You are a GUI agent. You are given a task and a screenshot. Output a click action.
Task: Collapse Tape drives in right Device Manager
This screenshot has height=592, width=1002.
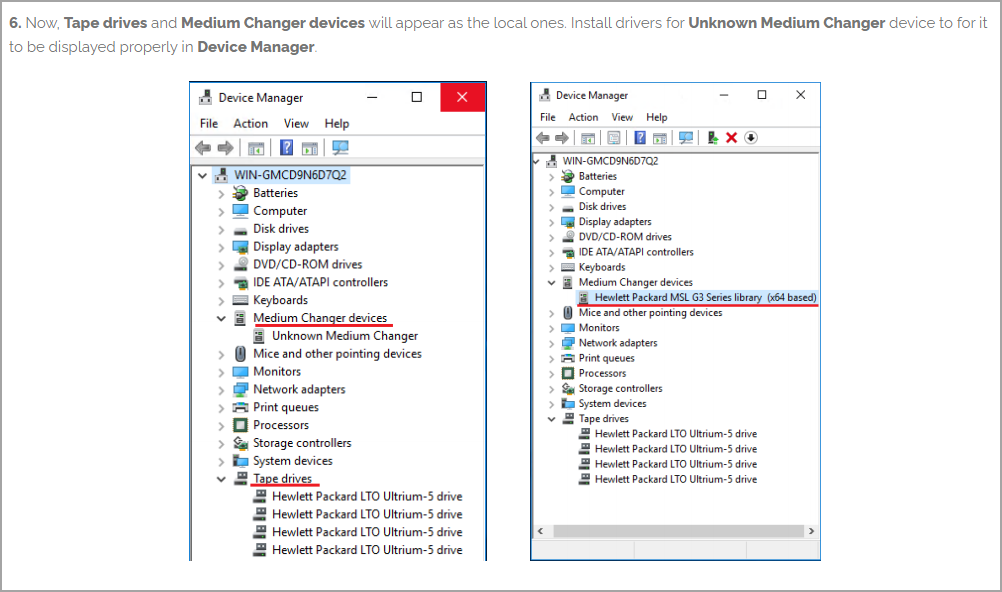pyautogui.click(x=551, y=419)
